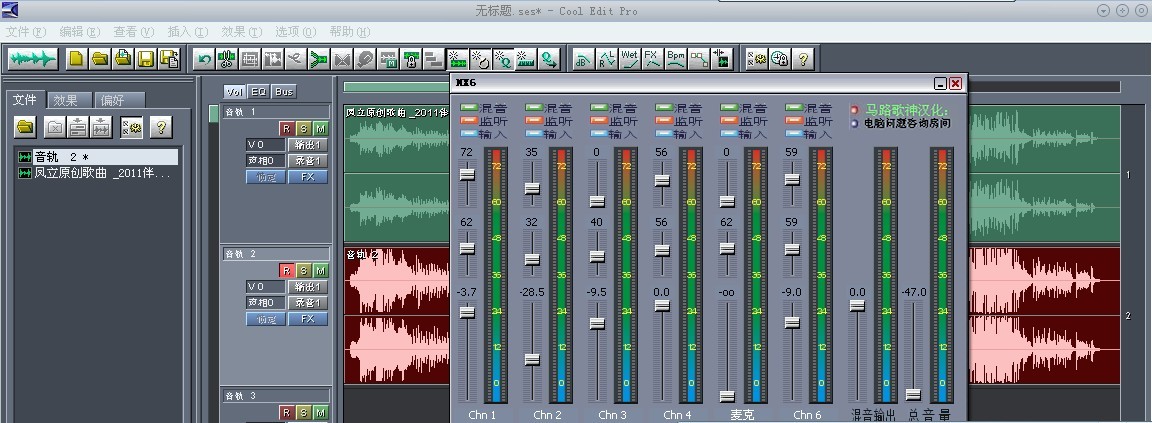The width and height of the screenshot is (1152, 423).
Task: Mute track 1 with its M button
Action: (320, 128)
